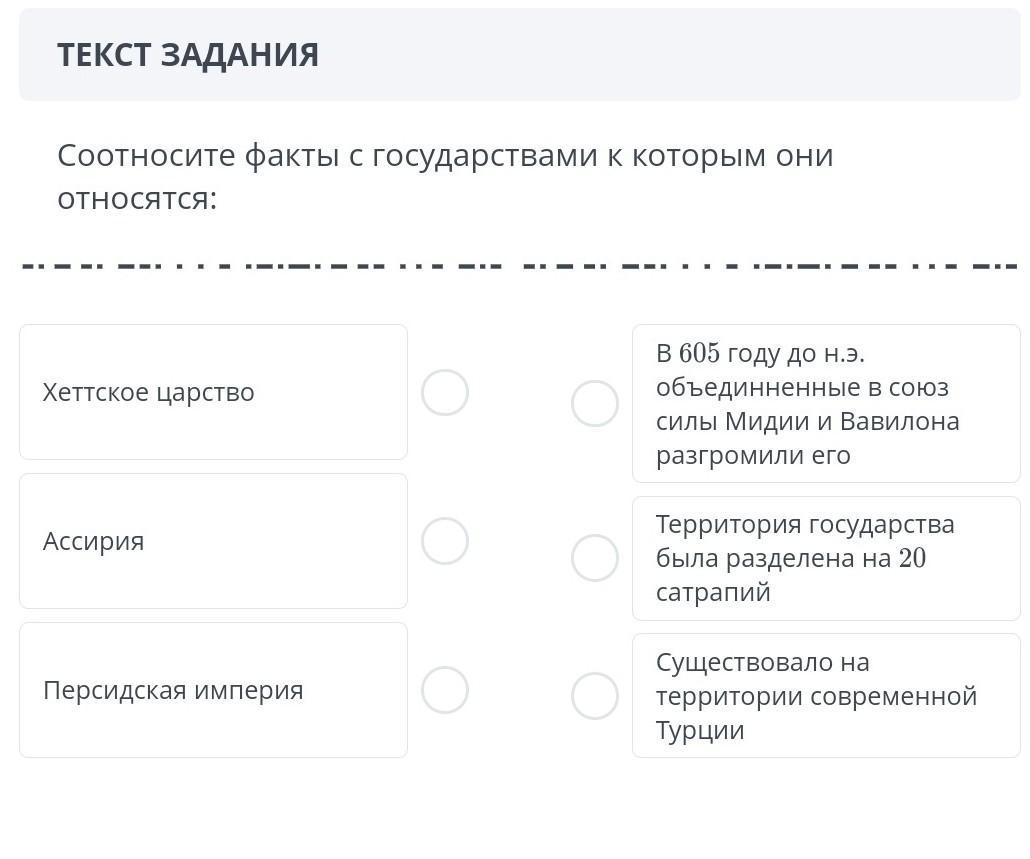Click the dashed divider line
Viewport: 1030px width, 859px height.
(x=520, y=267)
